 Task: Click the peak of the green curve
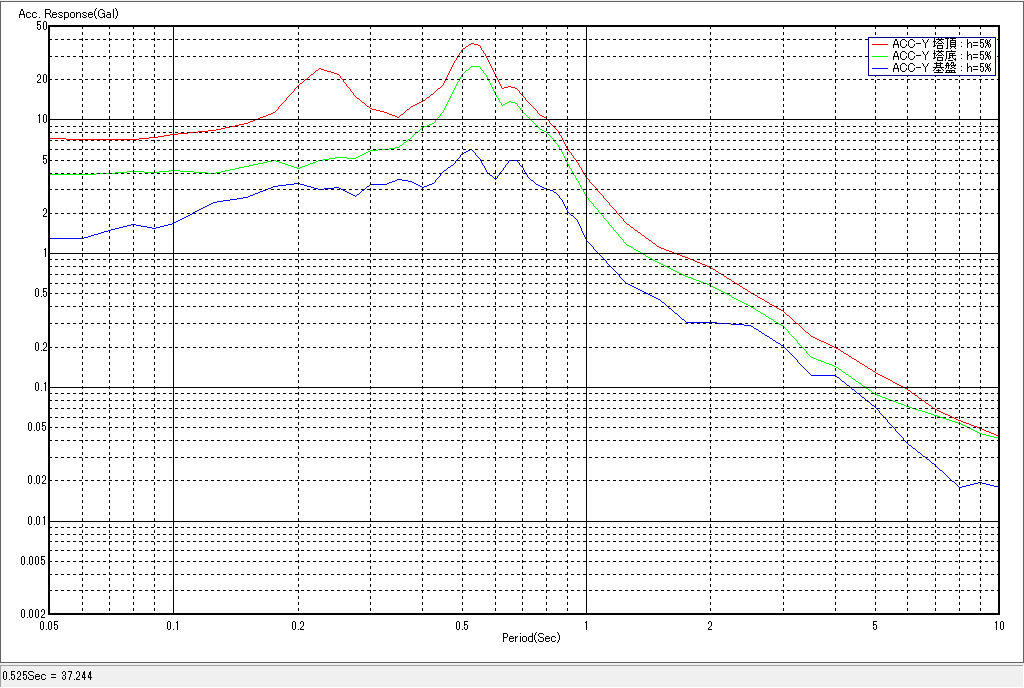[475, 66]
